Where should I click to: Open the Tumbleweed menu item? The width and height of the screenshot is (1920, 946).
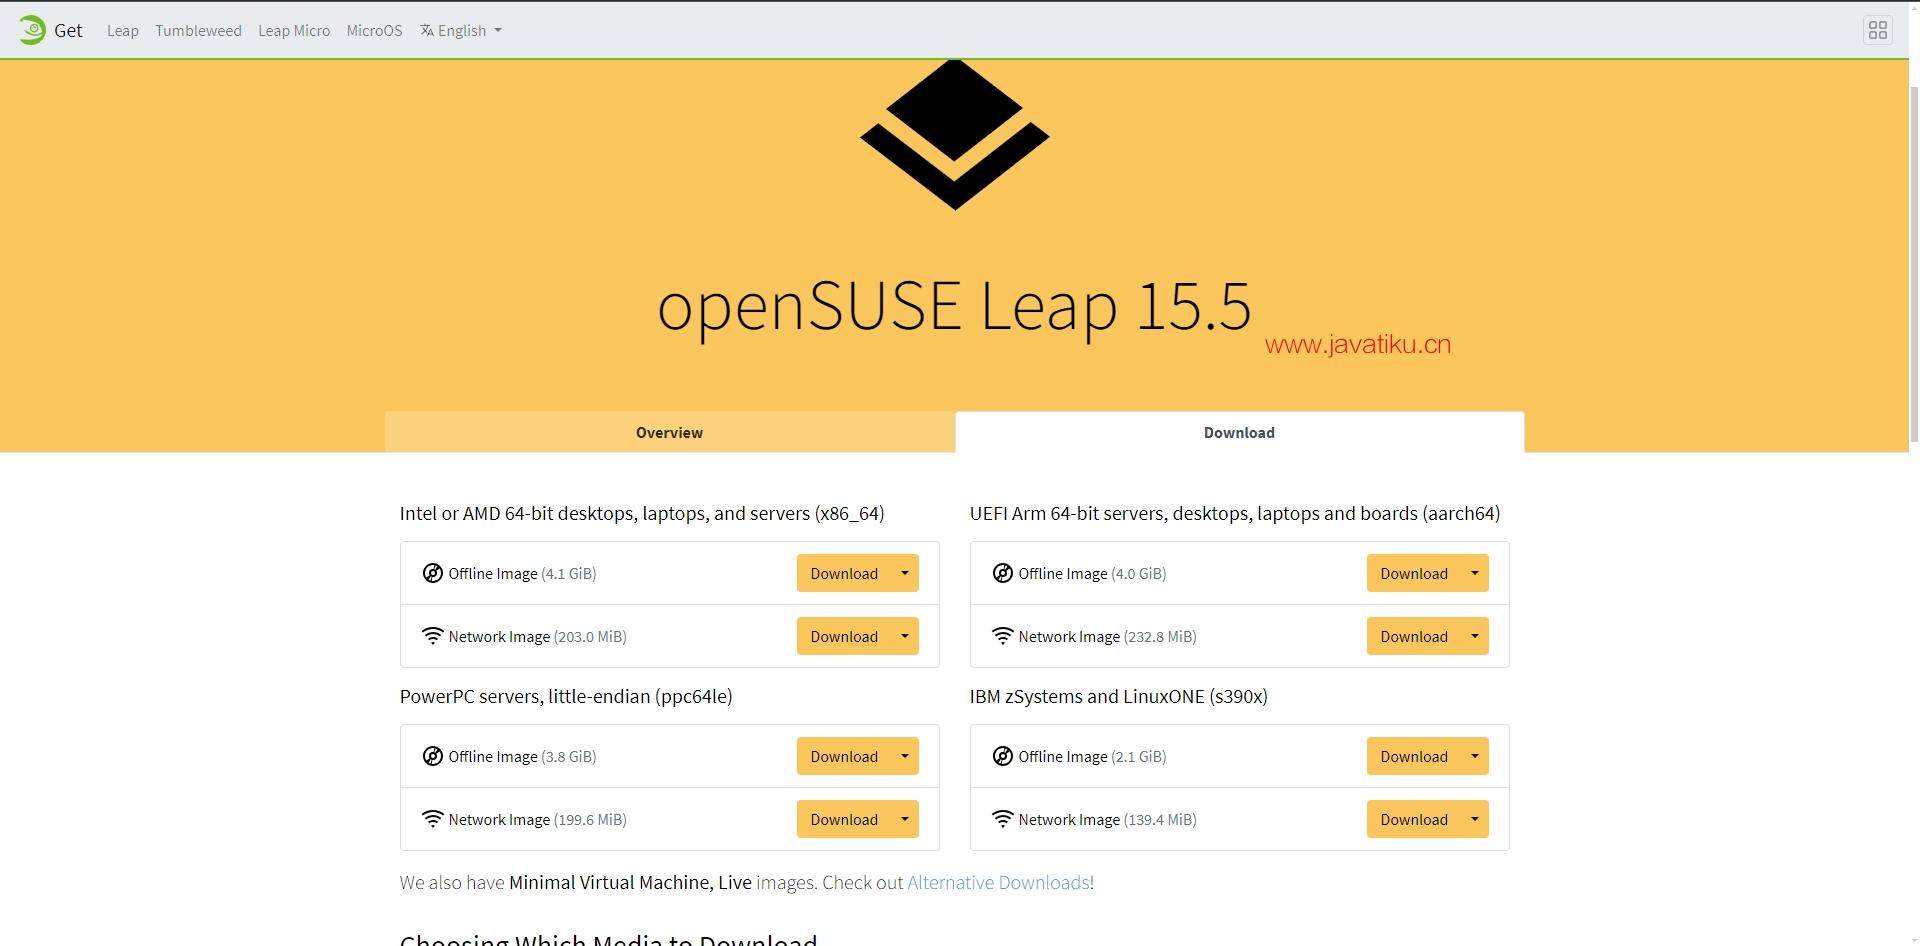coord(198,30)
